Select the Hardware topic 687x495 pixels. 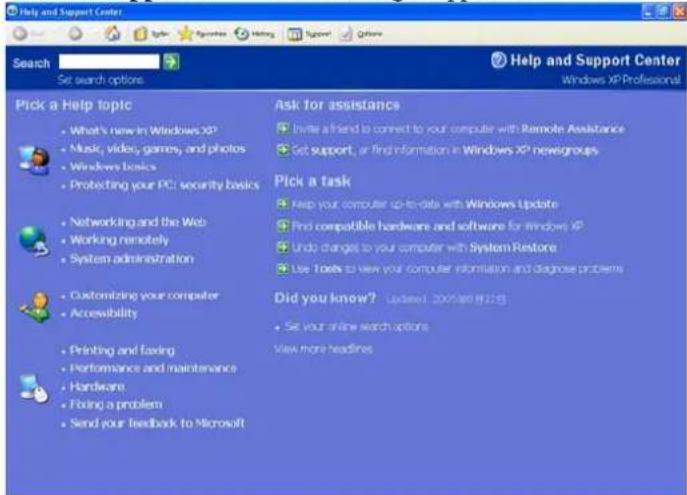coord(97,387)
